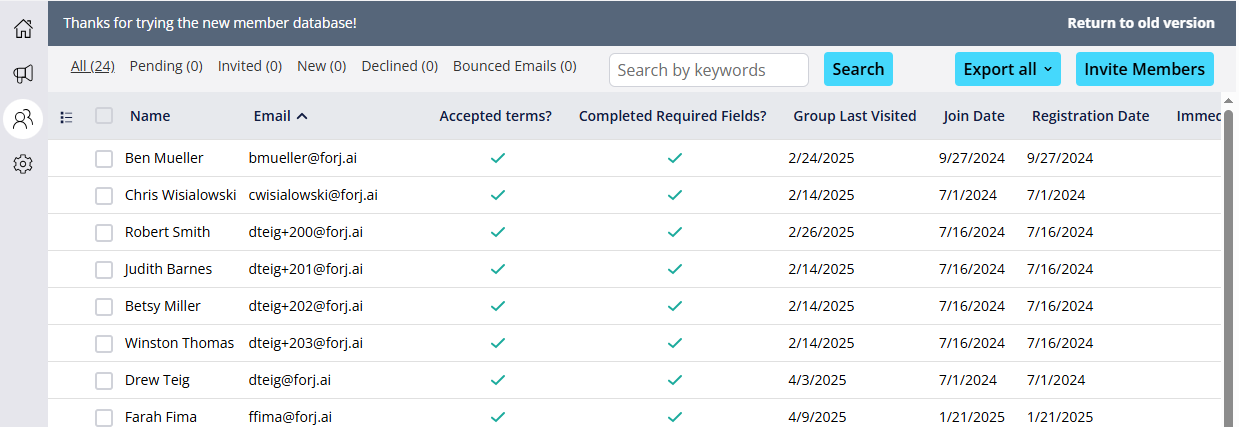
Task: Toggle the select-all checkbox in header
Action: 104,116
